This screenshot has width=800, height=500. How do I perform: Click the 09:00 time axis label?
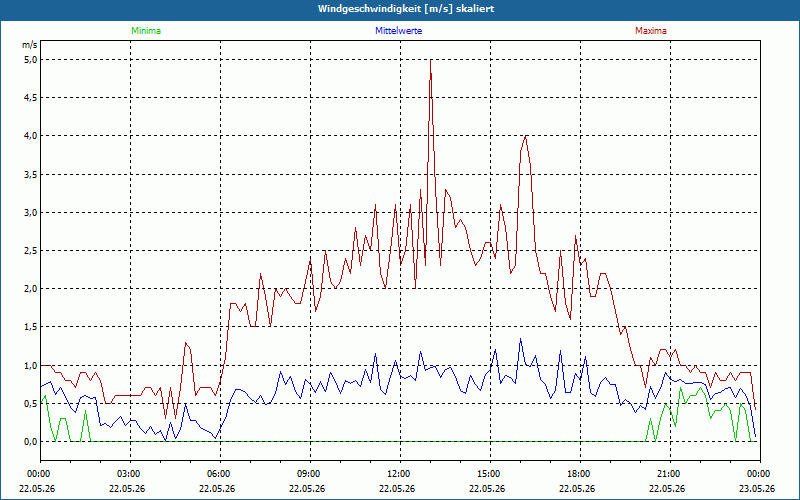(x=310, y=474)
